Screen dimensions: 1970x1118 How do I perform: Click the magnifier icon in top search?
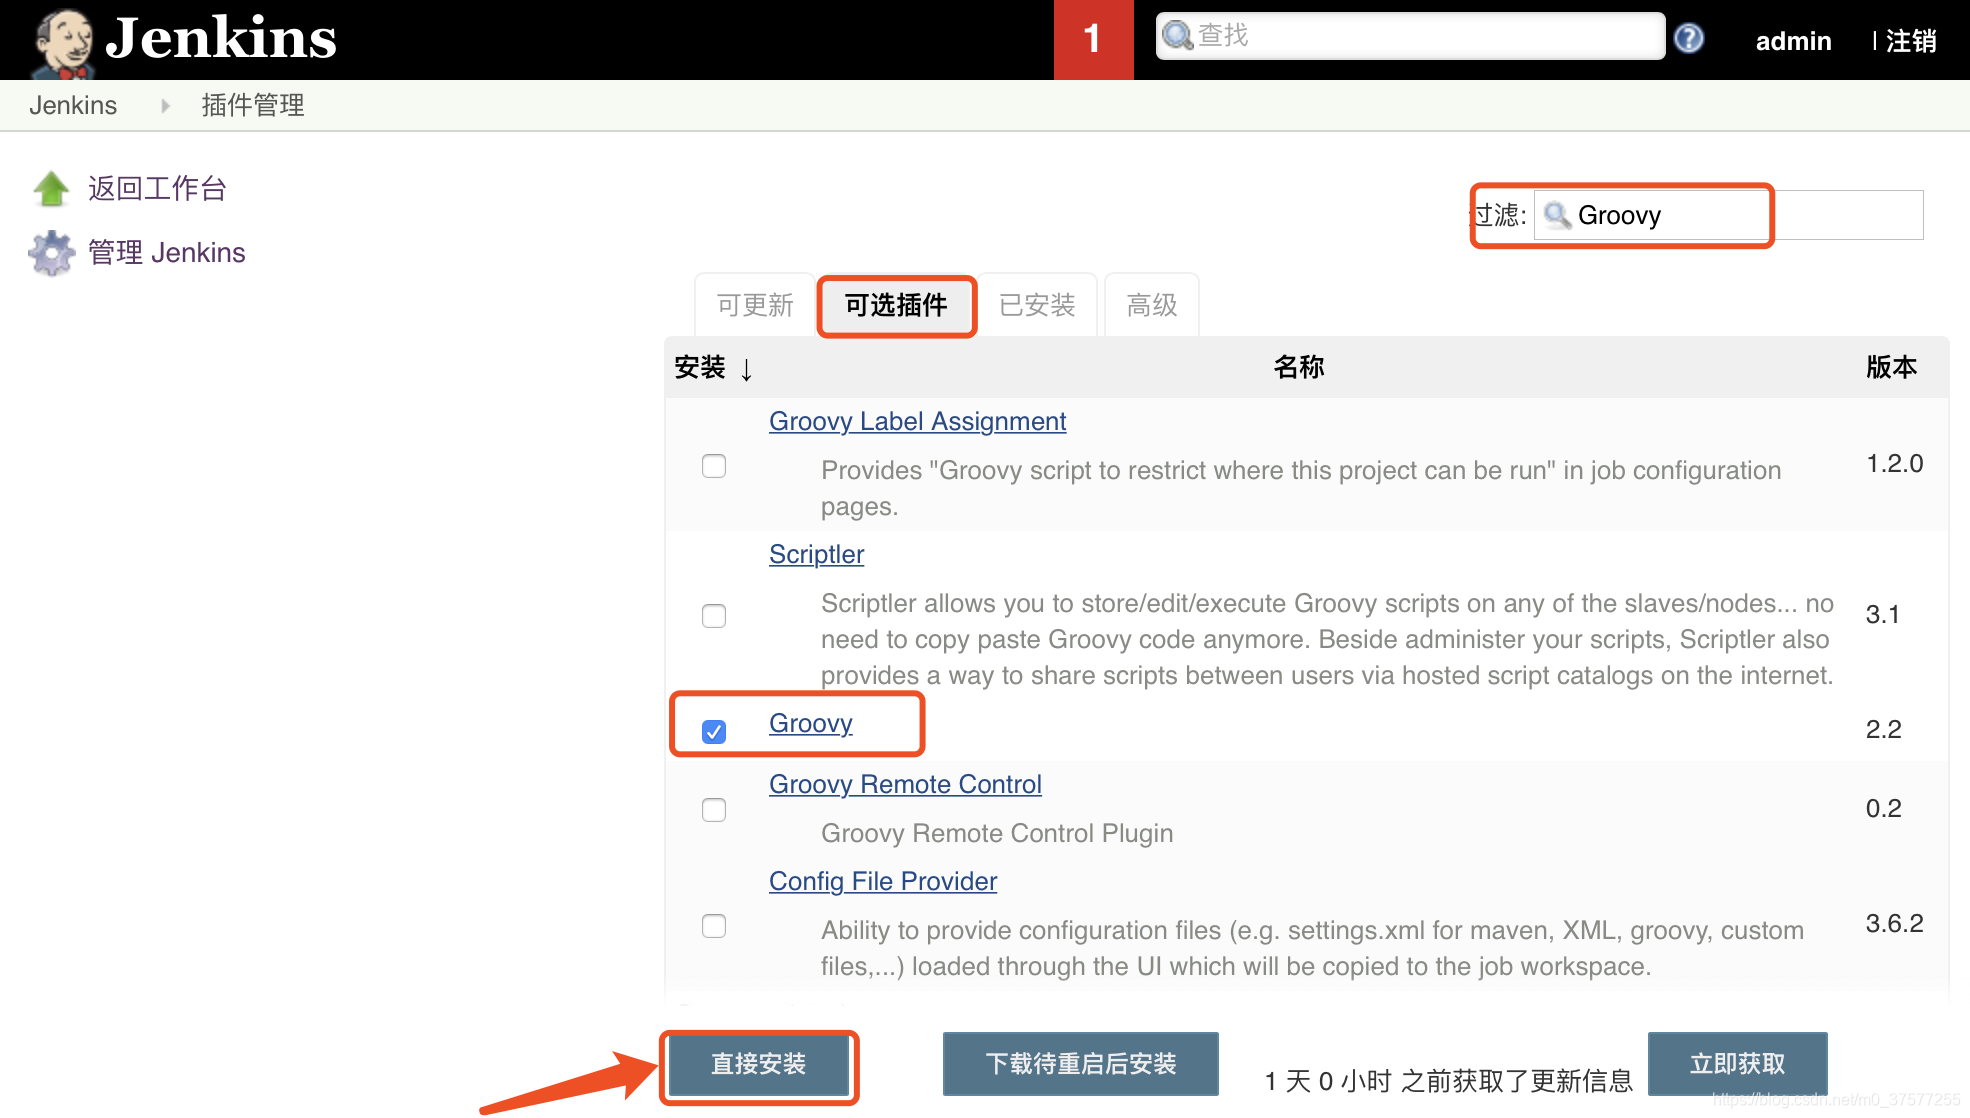(x=1178, y=35)
